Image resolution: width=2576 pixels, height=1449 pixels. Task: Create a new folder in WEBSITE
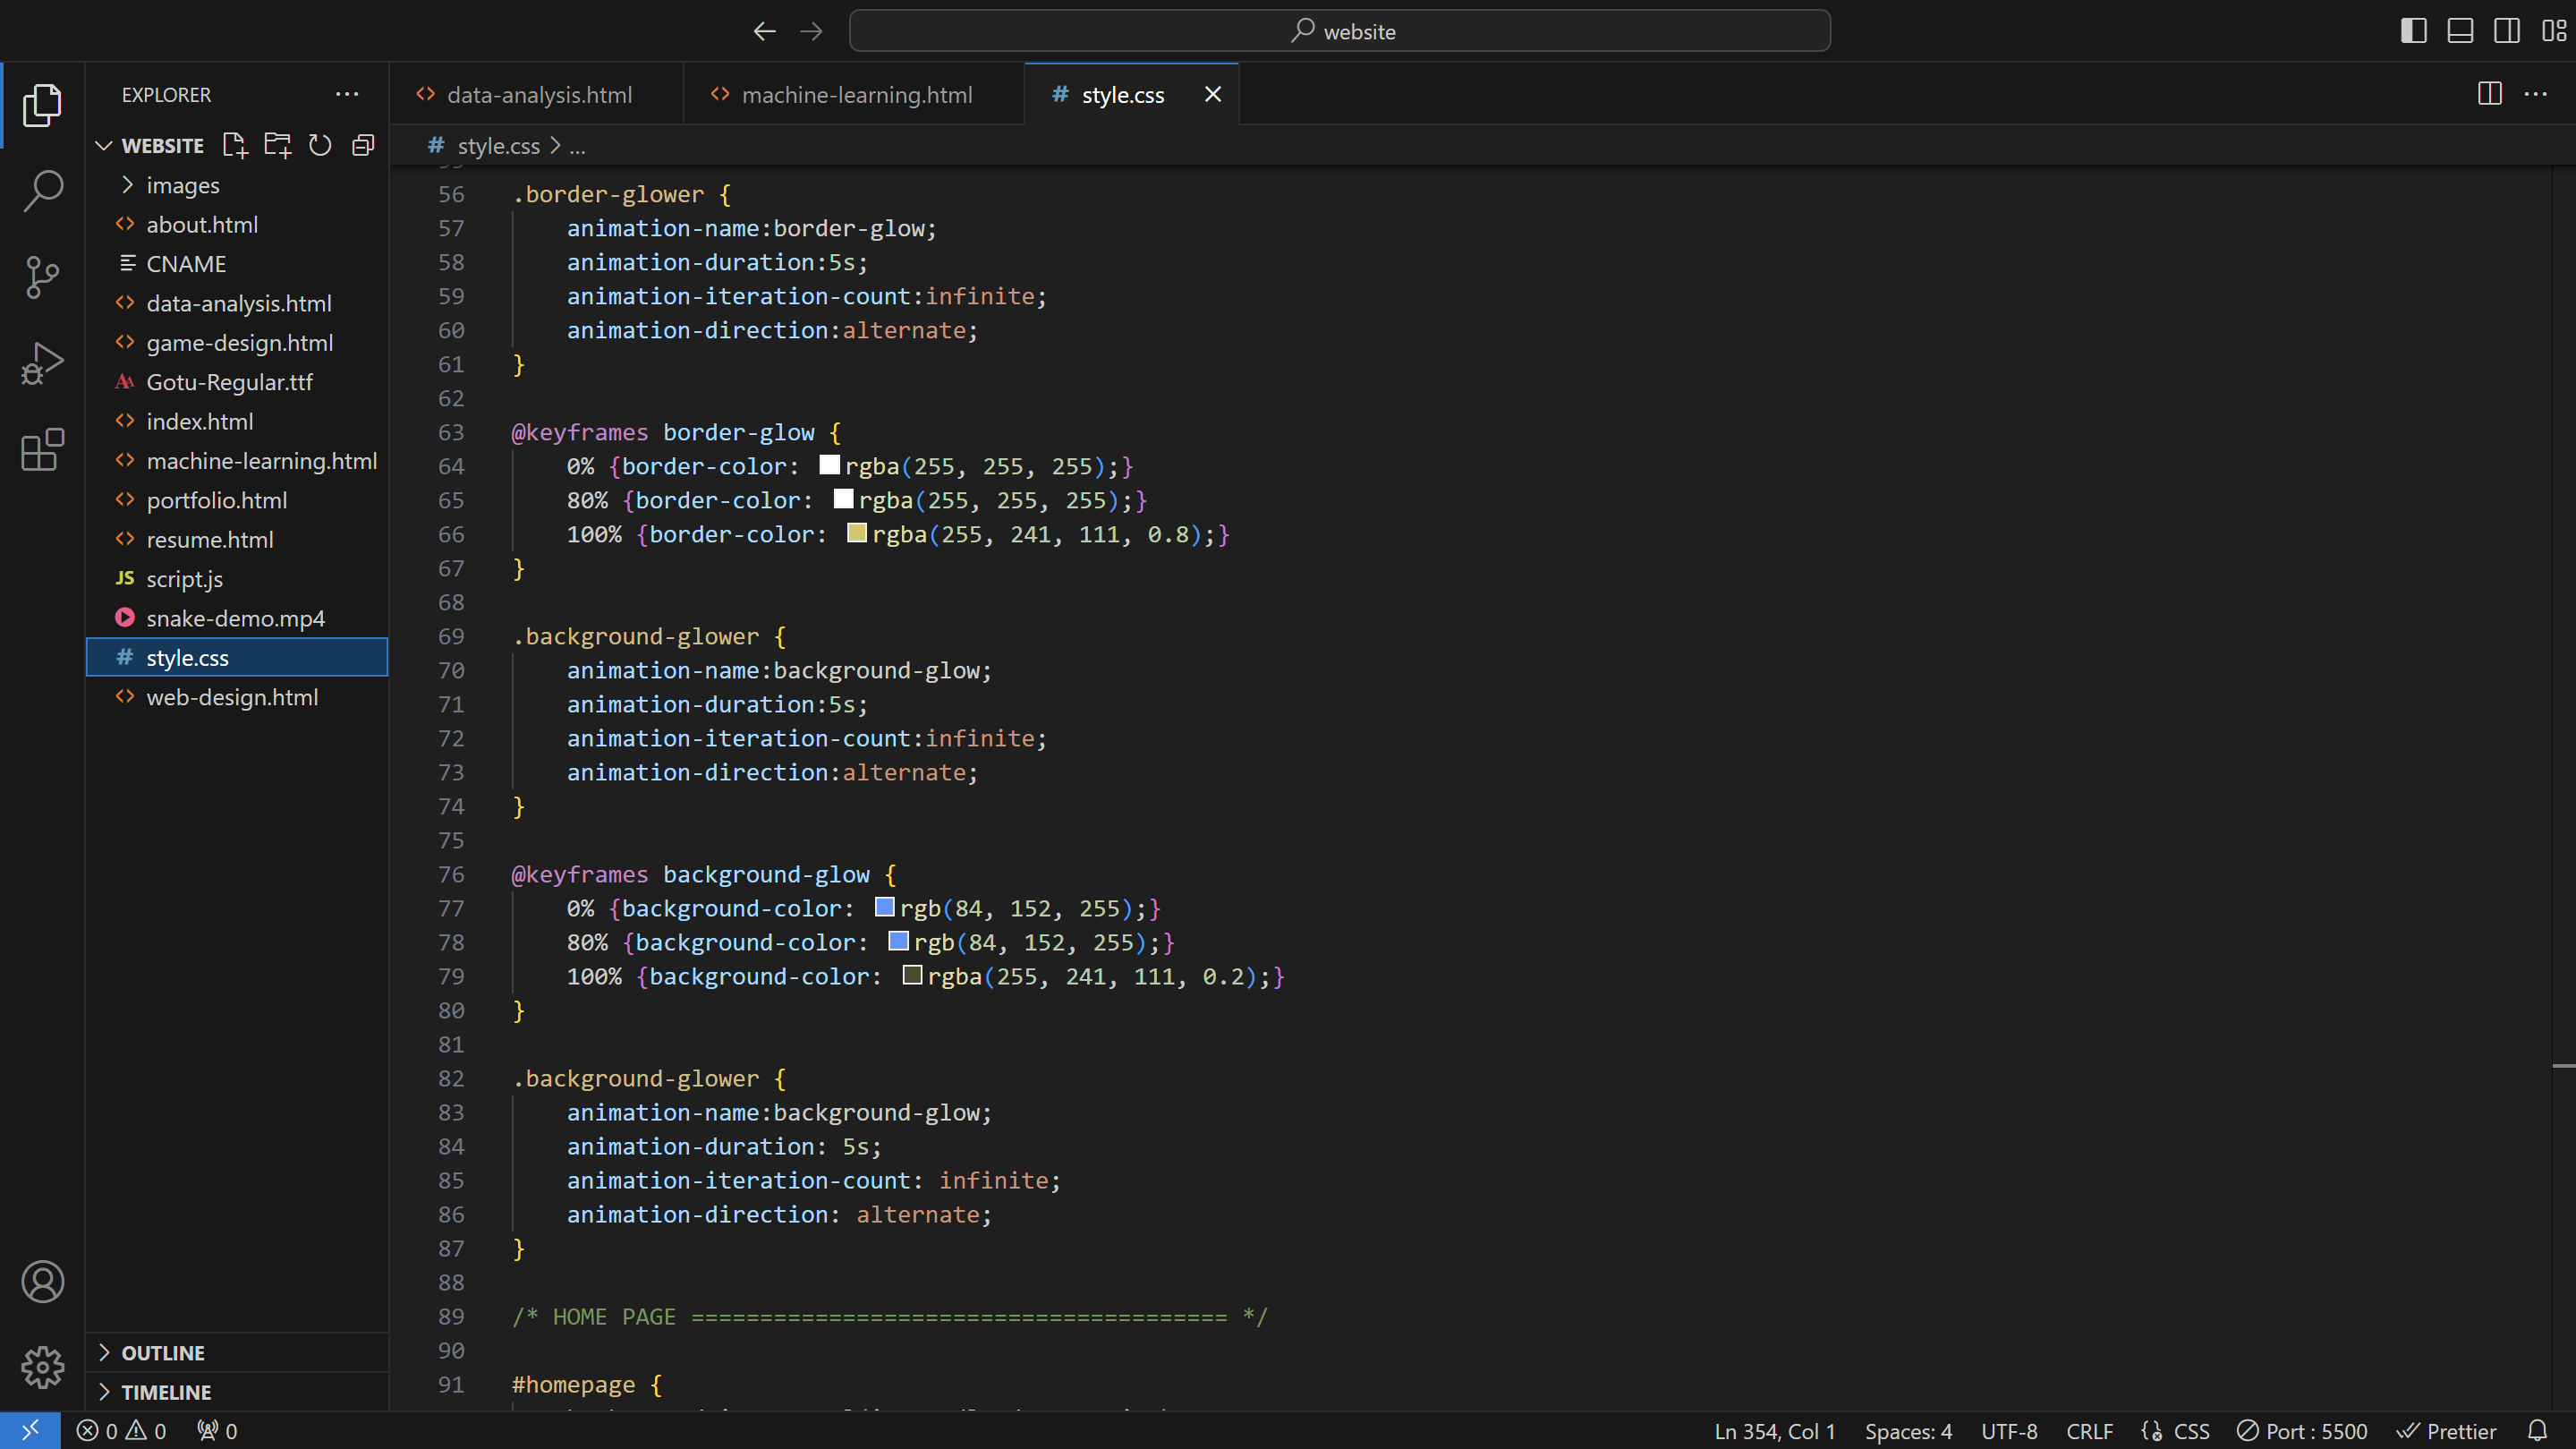[277, 145]
